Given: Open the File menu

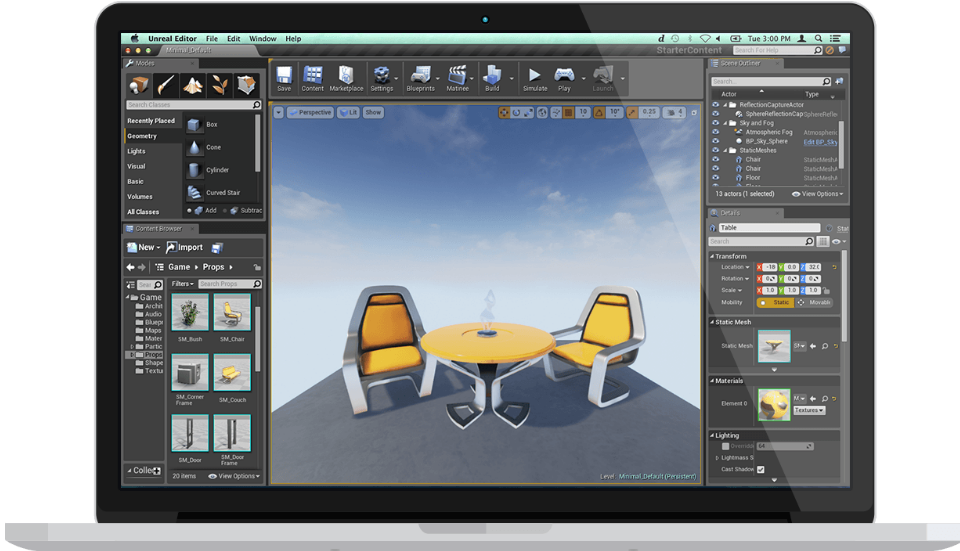Looking at the screenshot, I should 212,39.
